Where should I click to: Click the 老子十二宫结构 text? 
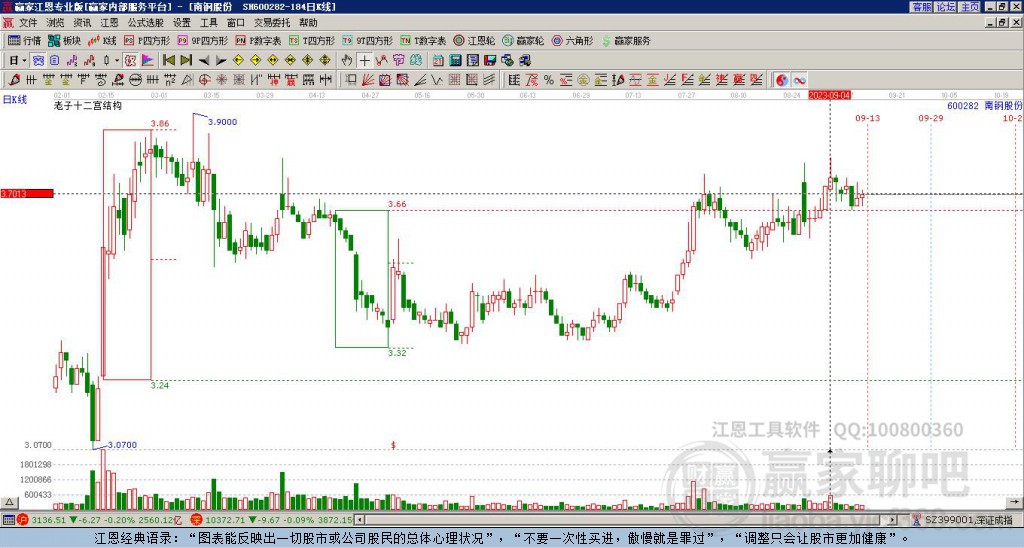pyautogui.click(x=88, y=105)
